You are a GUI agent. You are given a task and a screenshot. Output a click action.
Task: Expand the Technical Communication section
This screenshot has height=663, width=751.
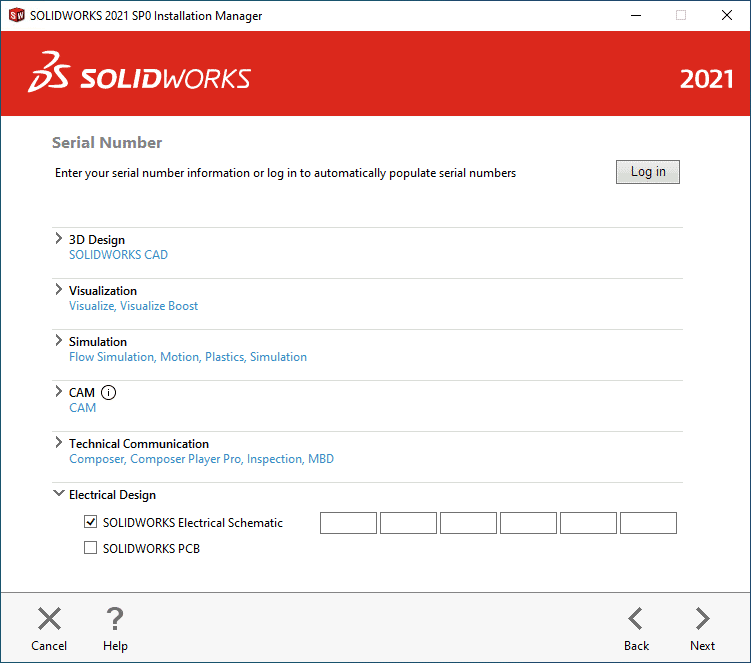58,442
